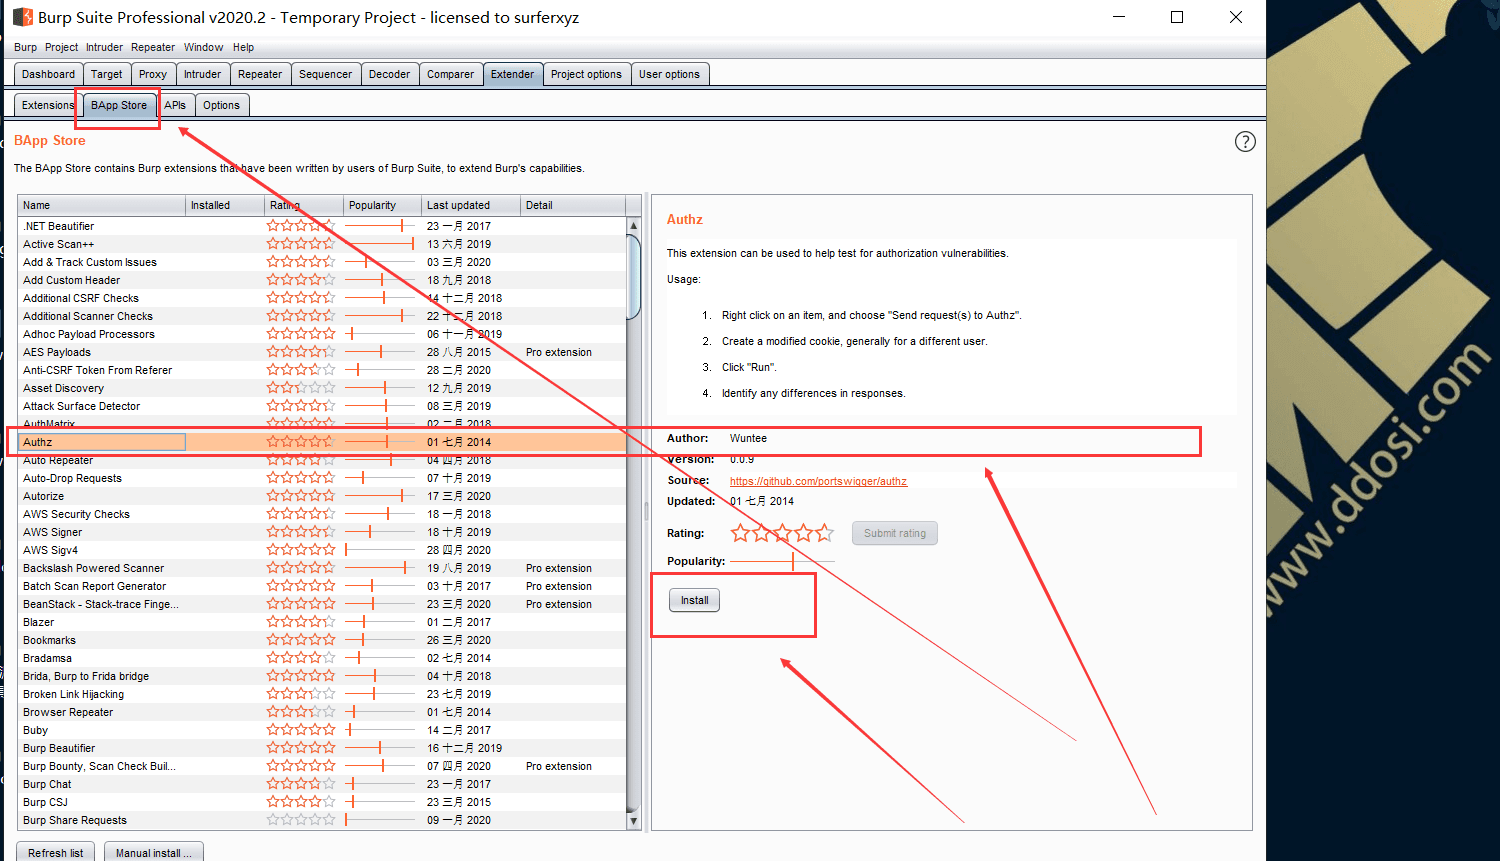Open the Intruder menu
This screenshot has width=1500, height=861.
tap(104, 47)
